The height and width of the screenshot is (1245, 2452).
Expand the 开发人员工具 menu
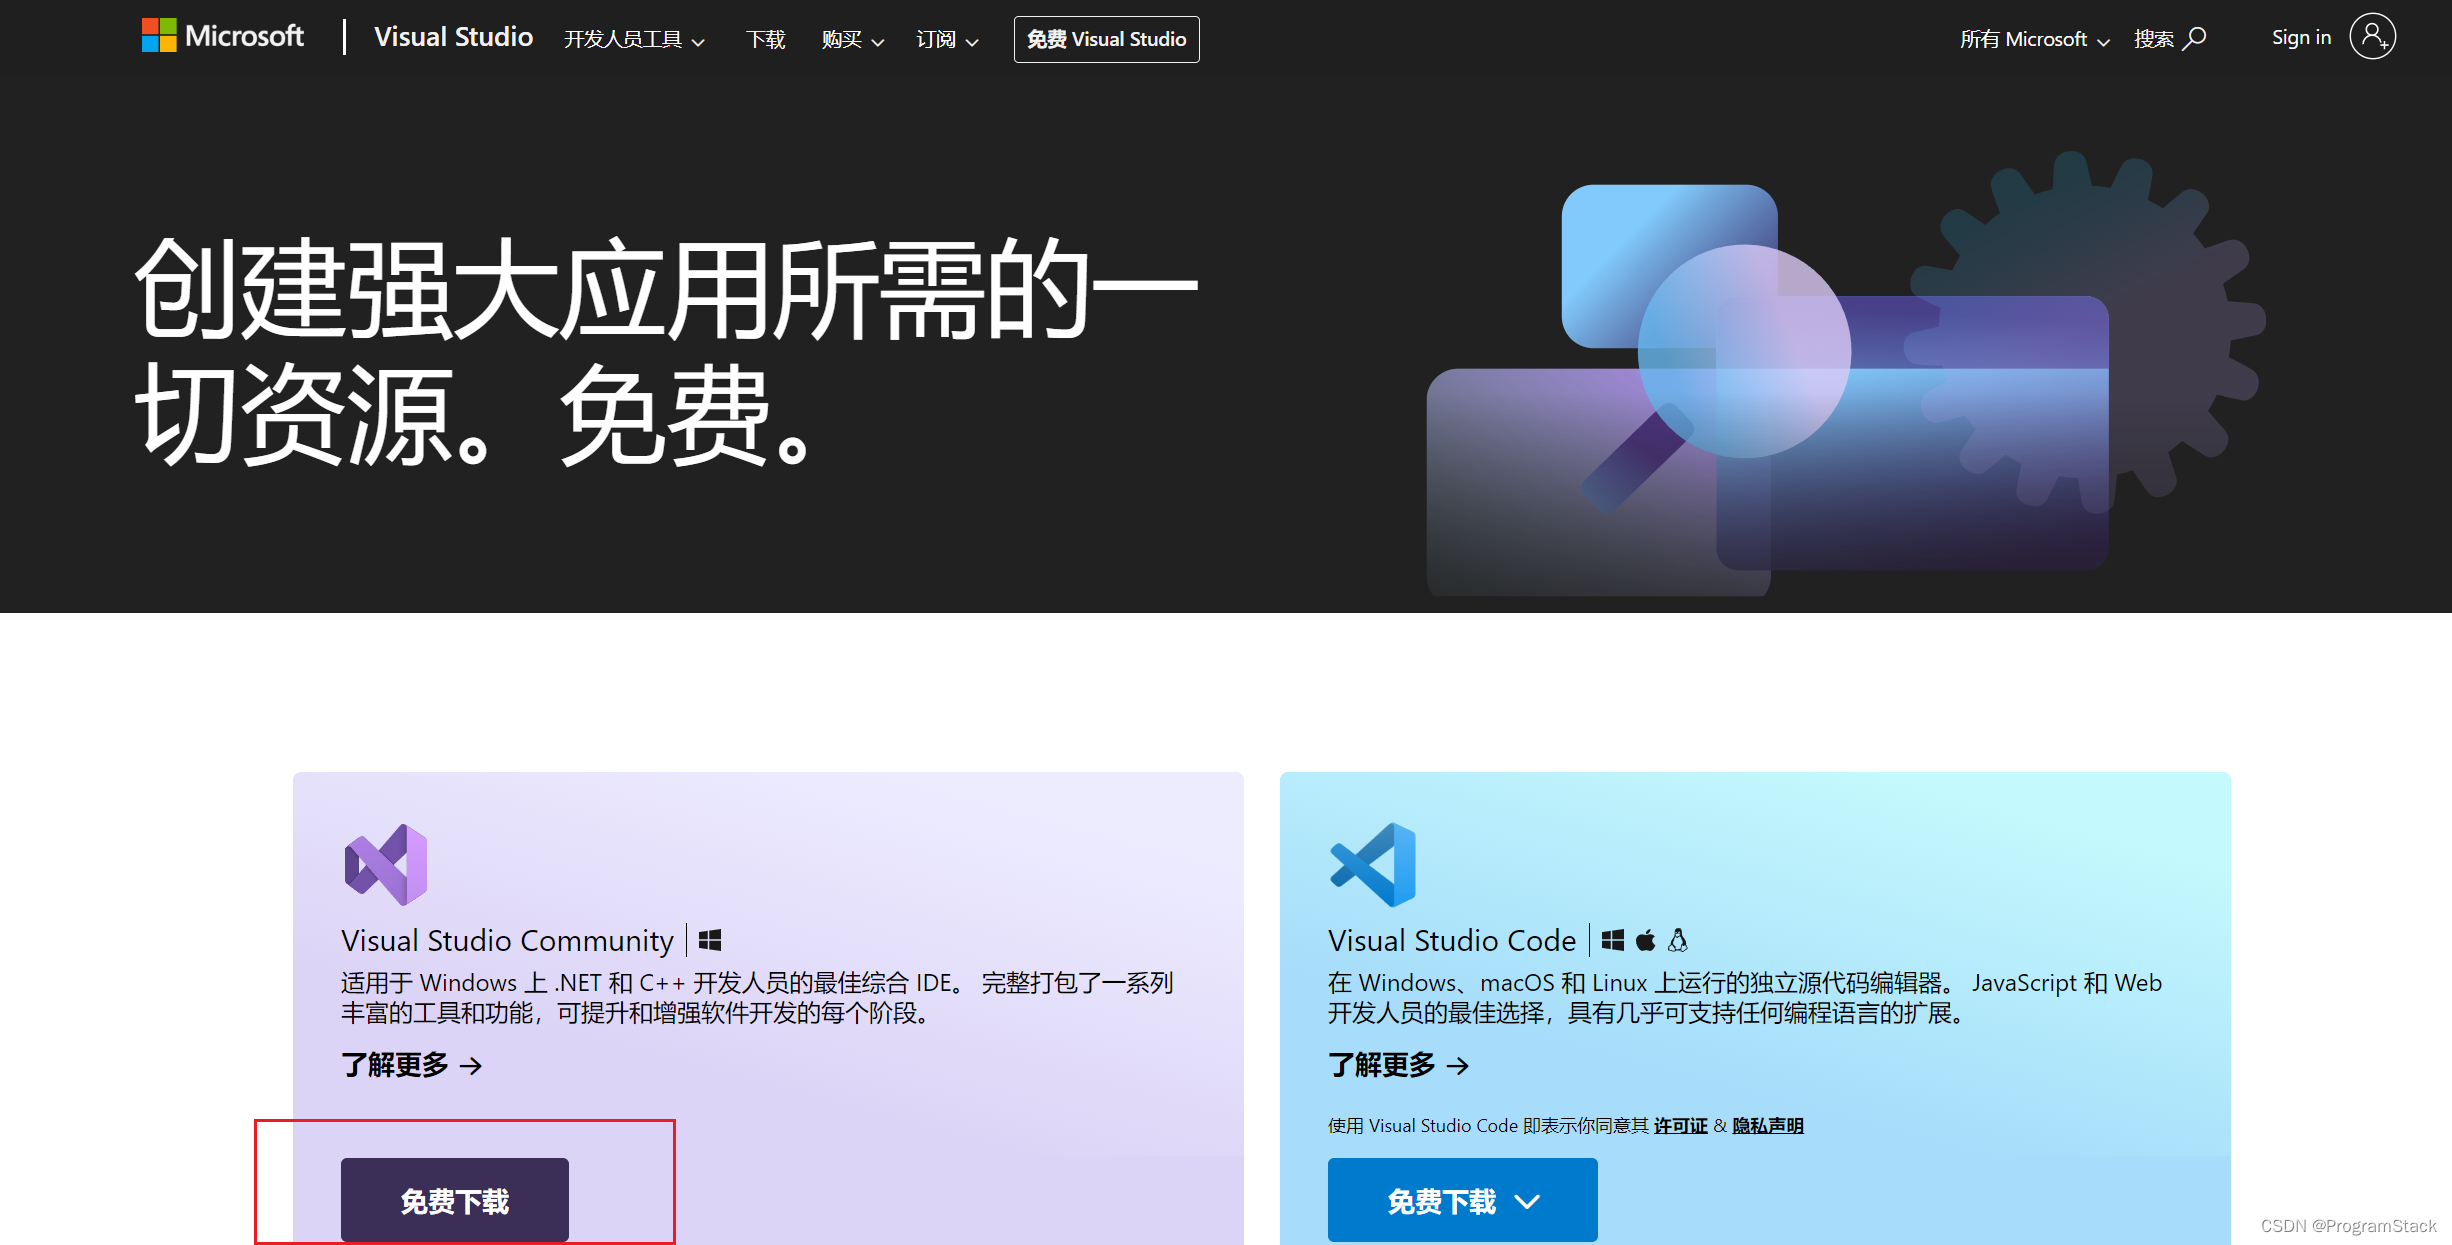[634, 39]
